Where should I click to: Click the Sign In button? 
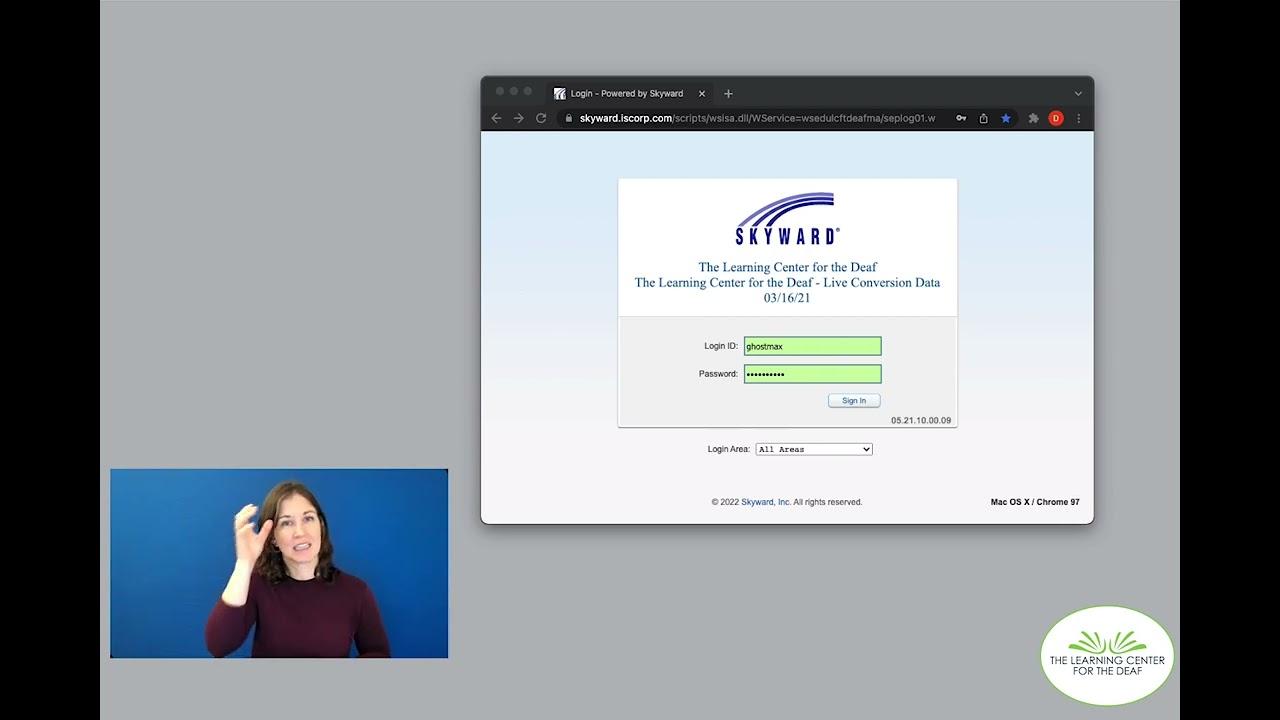pos(854,400)
